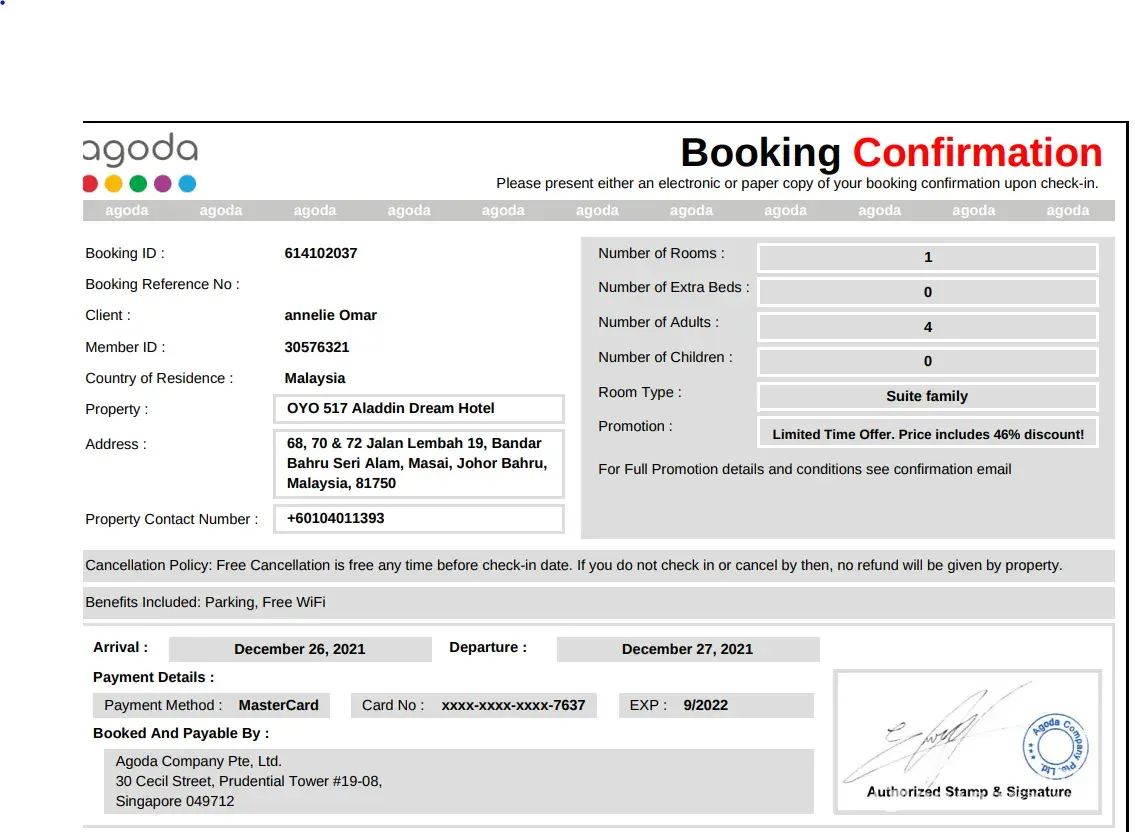Click the Number of Adults value box

(x=927, y=327)
